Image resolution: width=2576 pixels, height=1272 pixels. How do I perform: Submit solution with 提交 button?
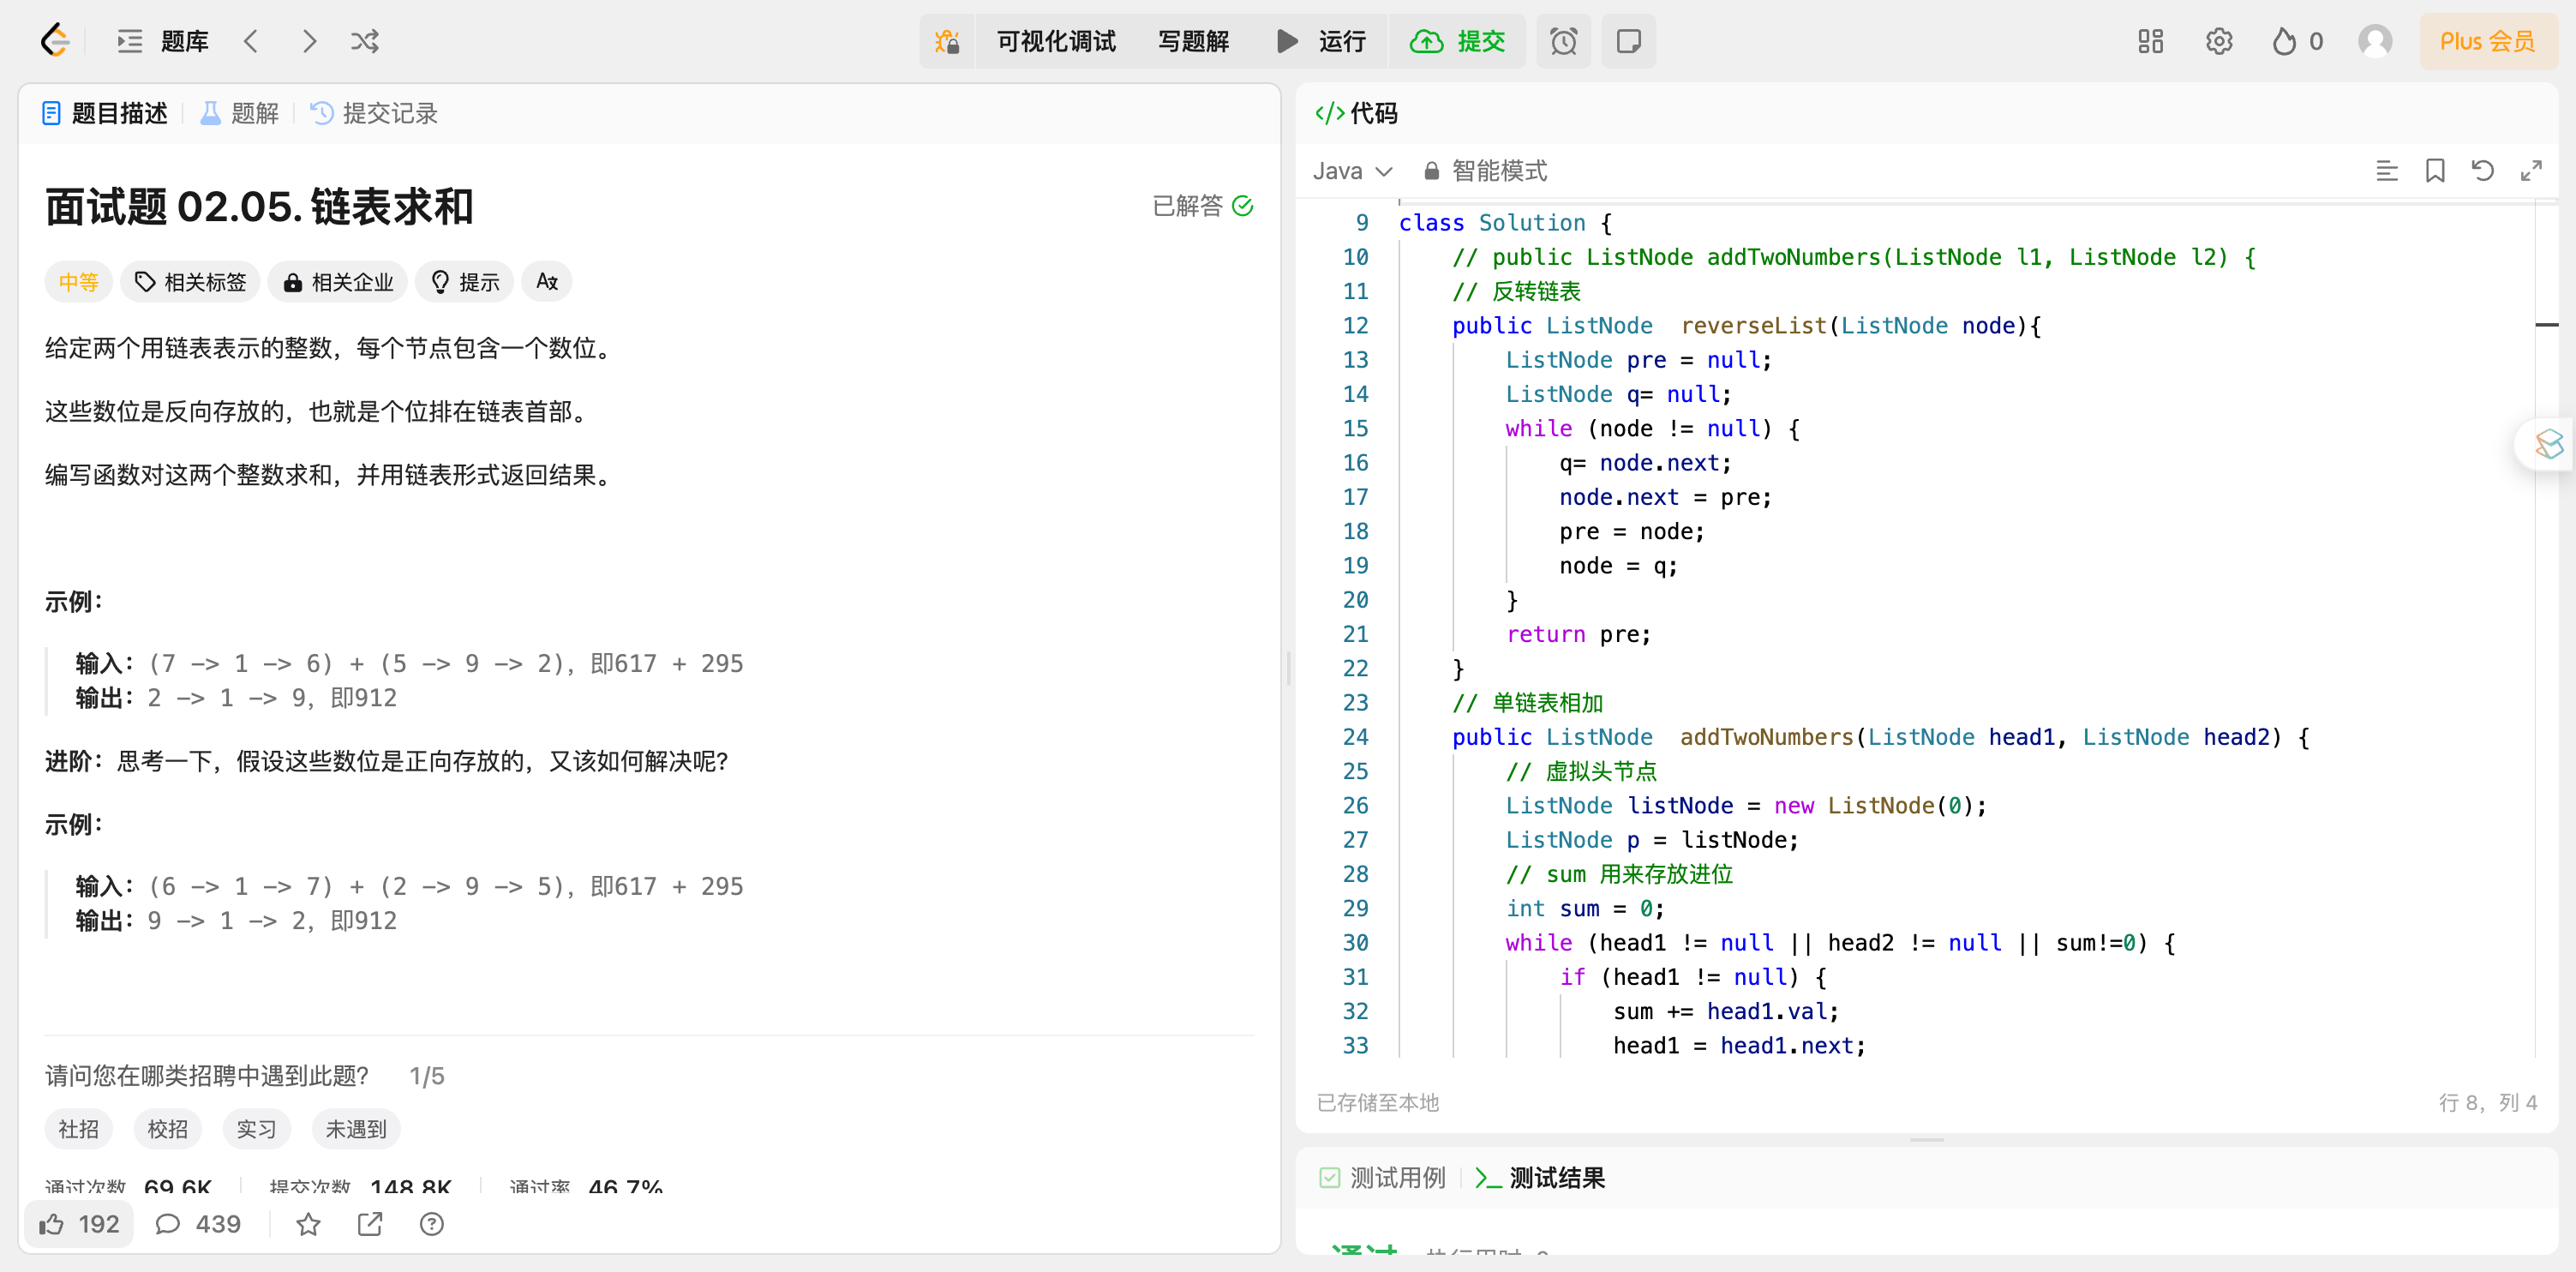tap(1457, 41)
